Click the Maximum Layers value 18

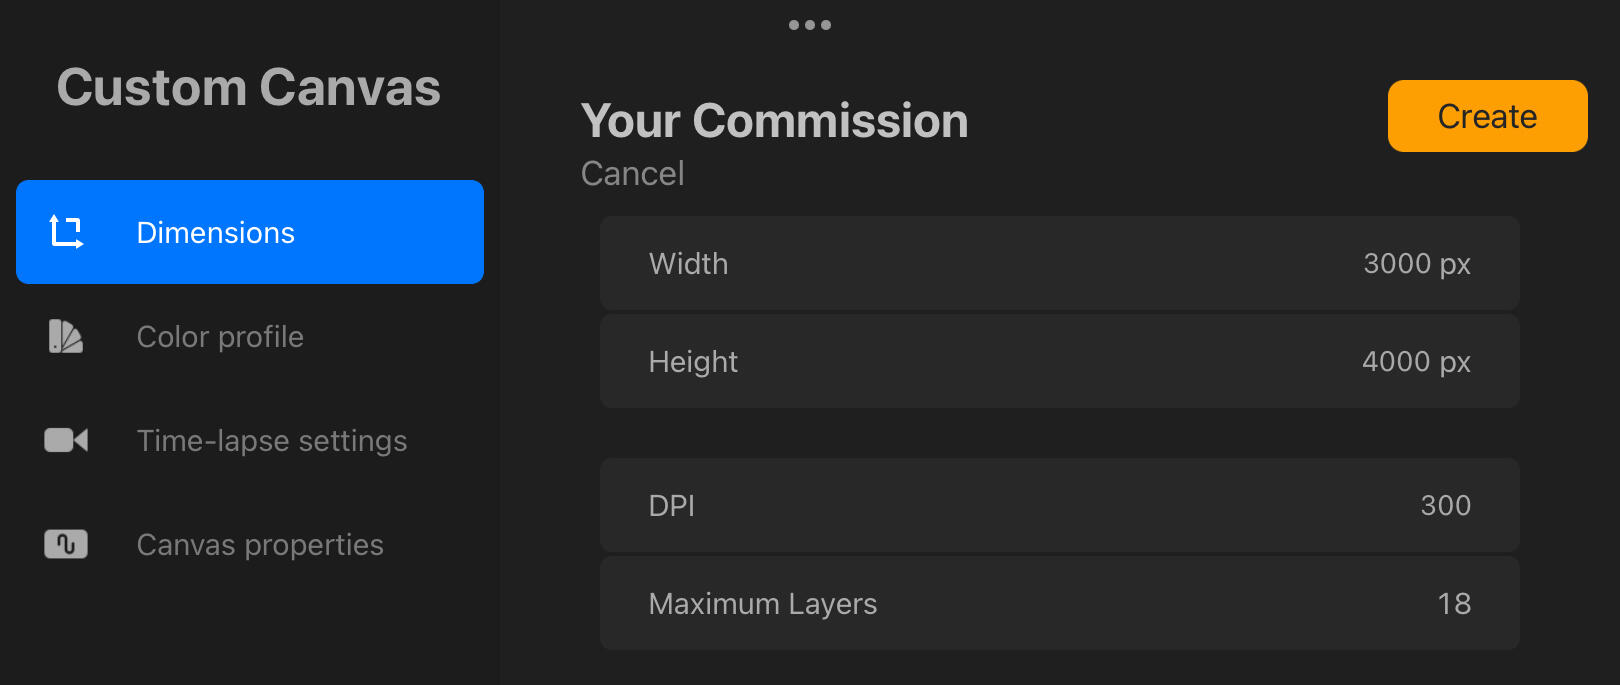[x=1454, y=604]
